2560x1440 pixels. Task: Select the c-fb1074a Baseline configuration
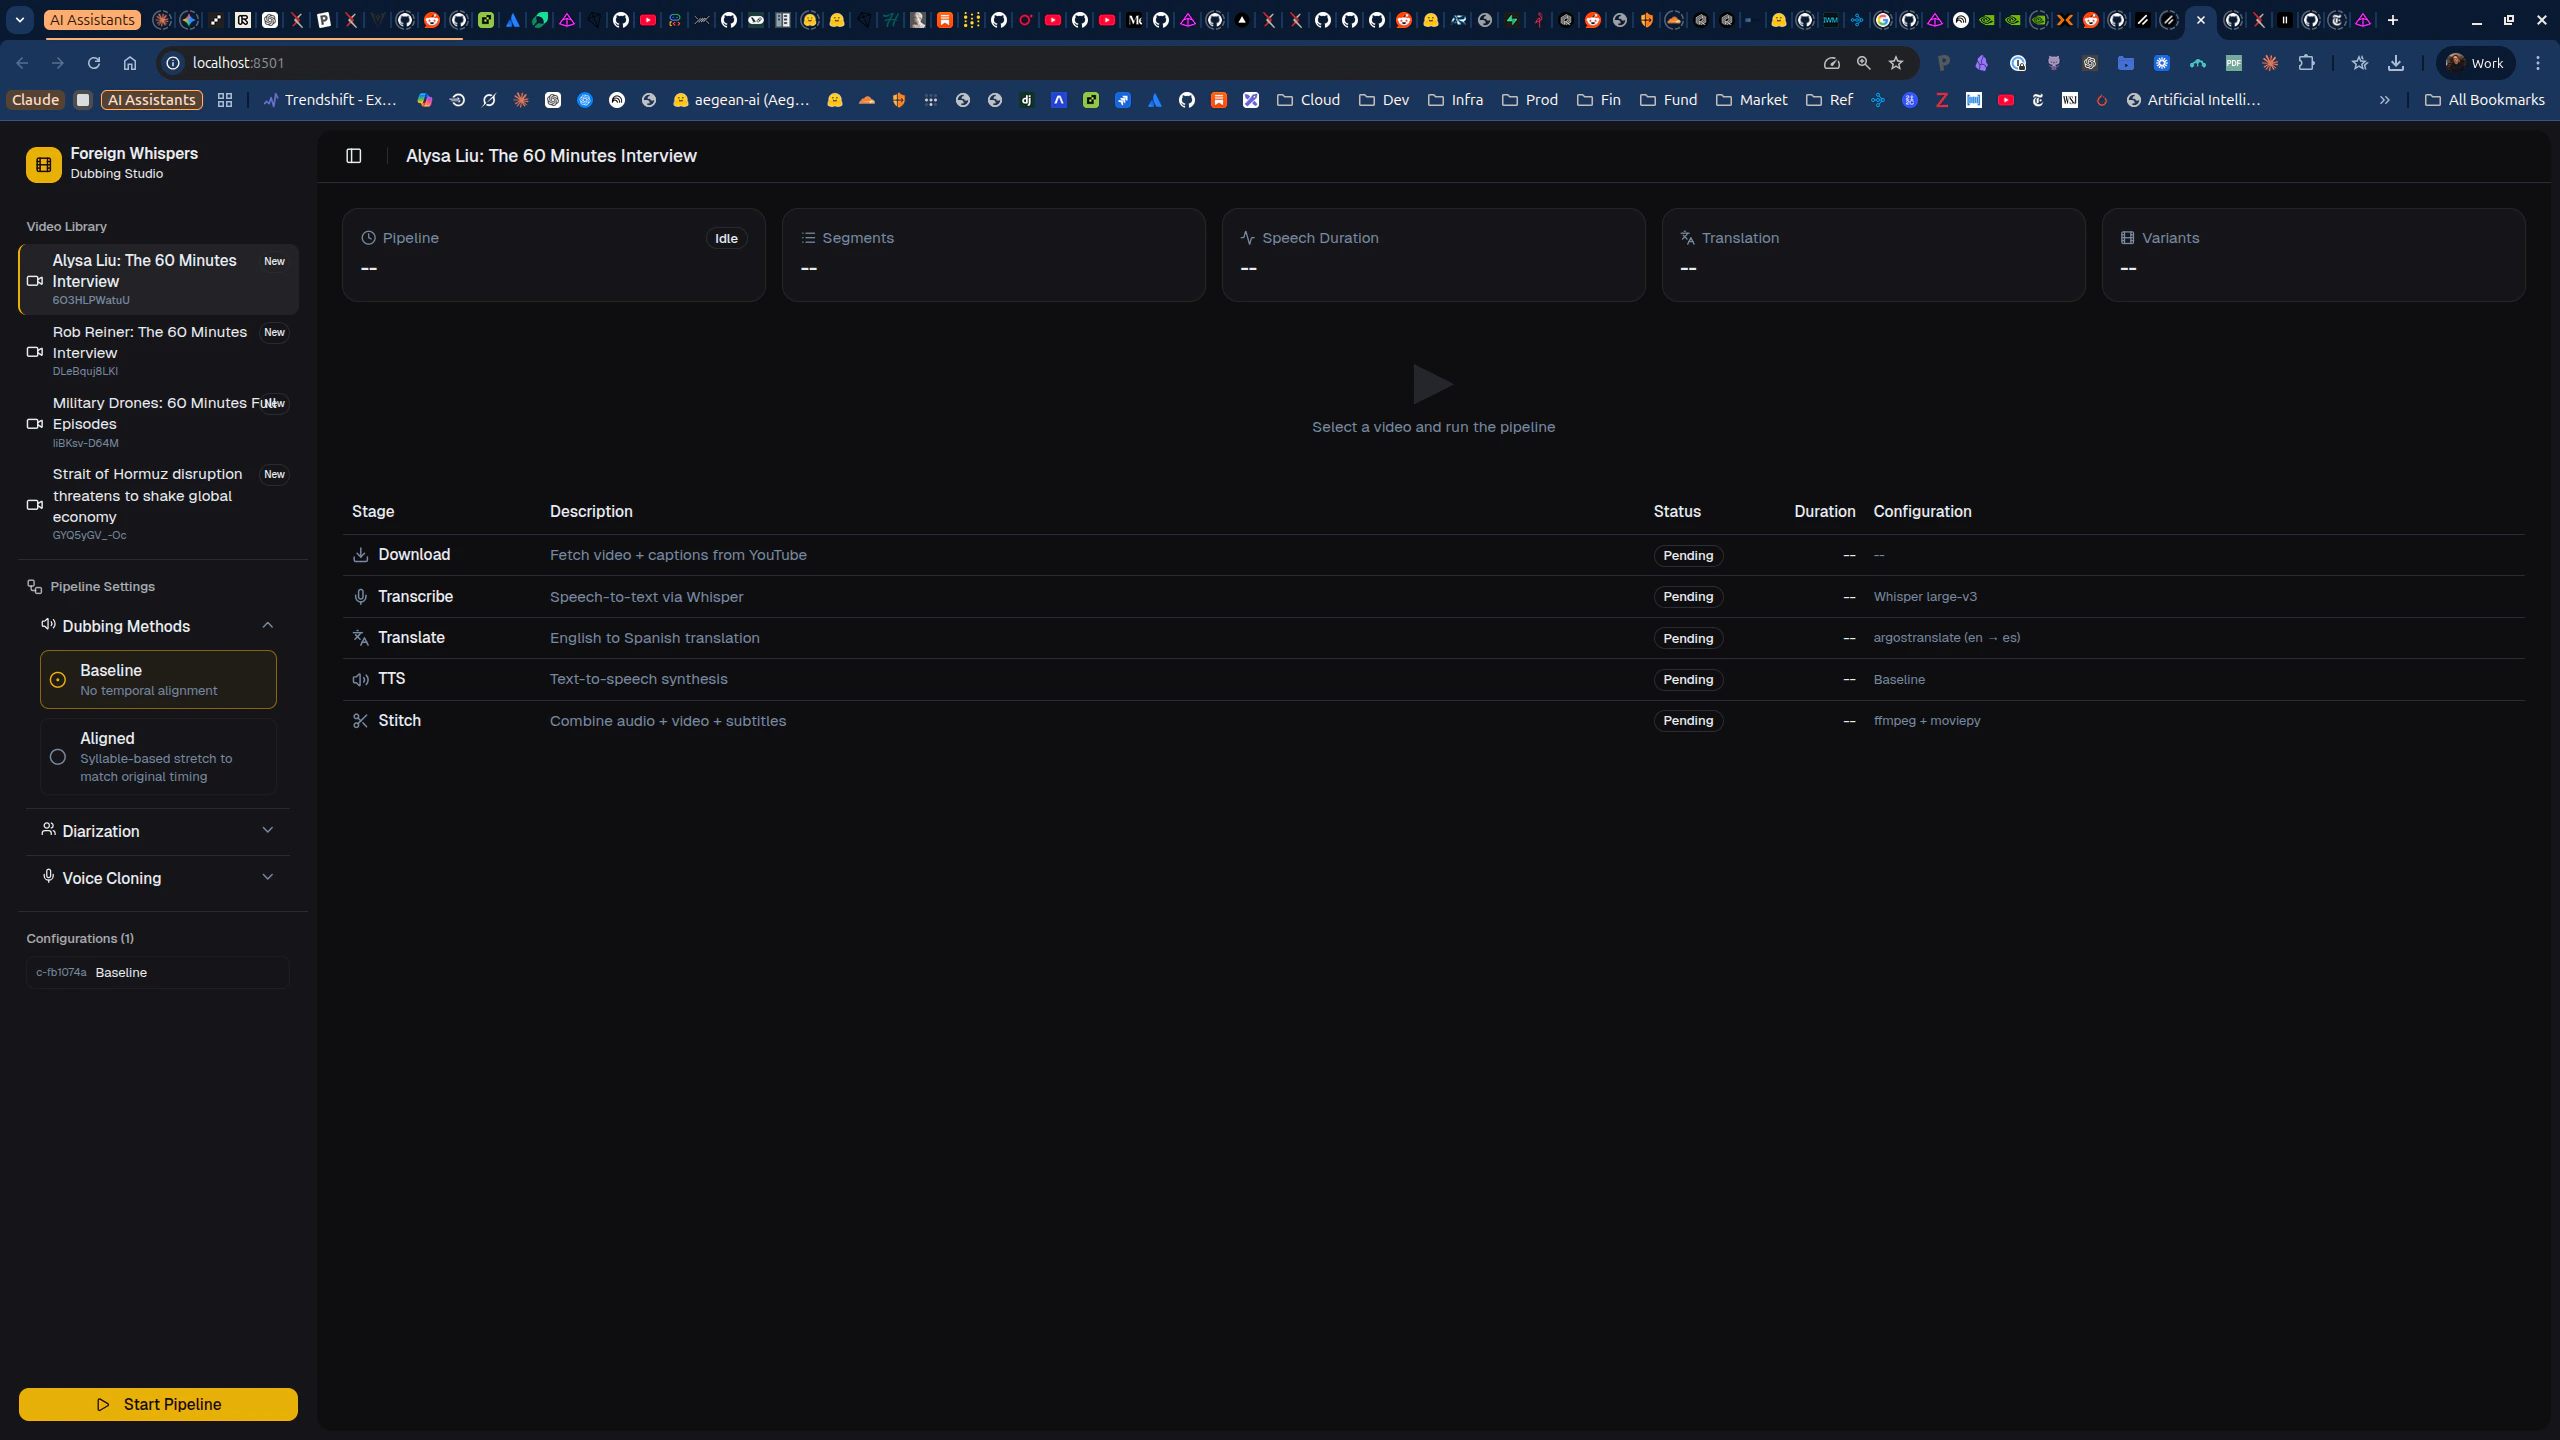coord(158,973)
